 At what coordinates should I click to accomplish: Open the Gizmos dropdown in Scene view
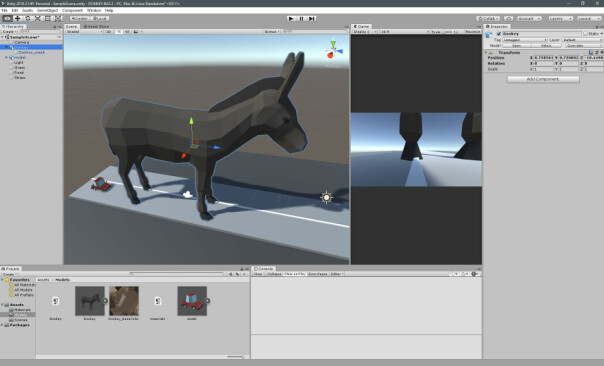point(272,32)
